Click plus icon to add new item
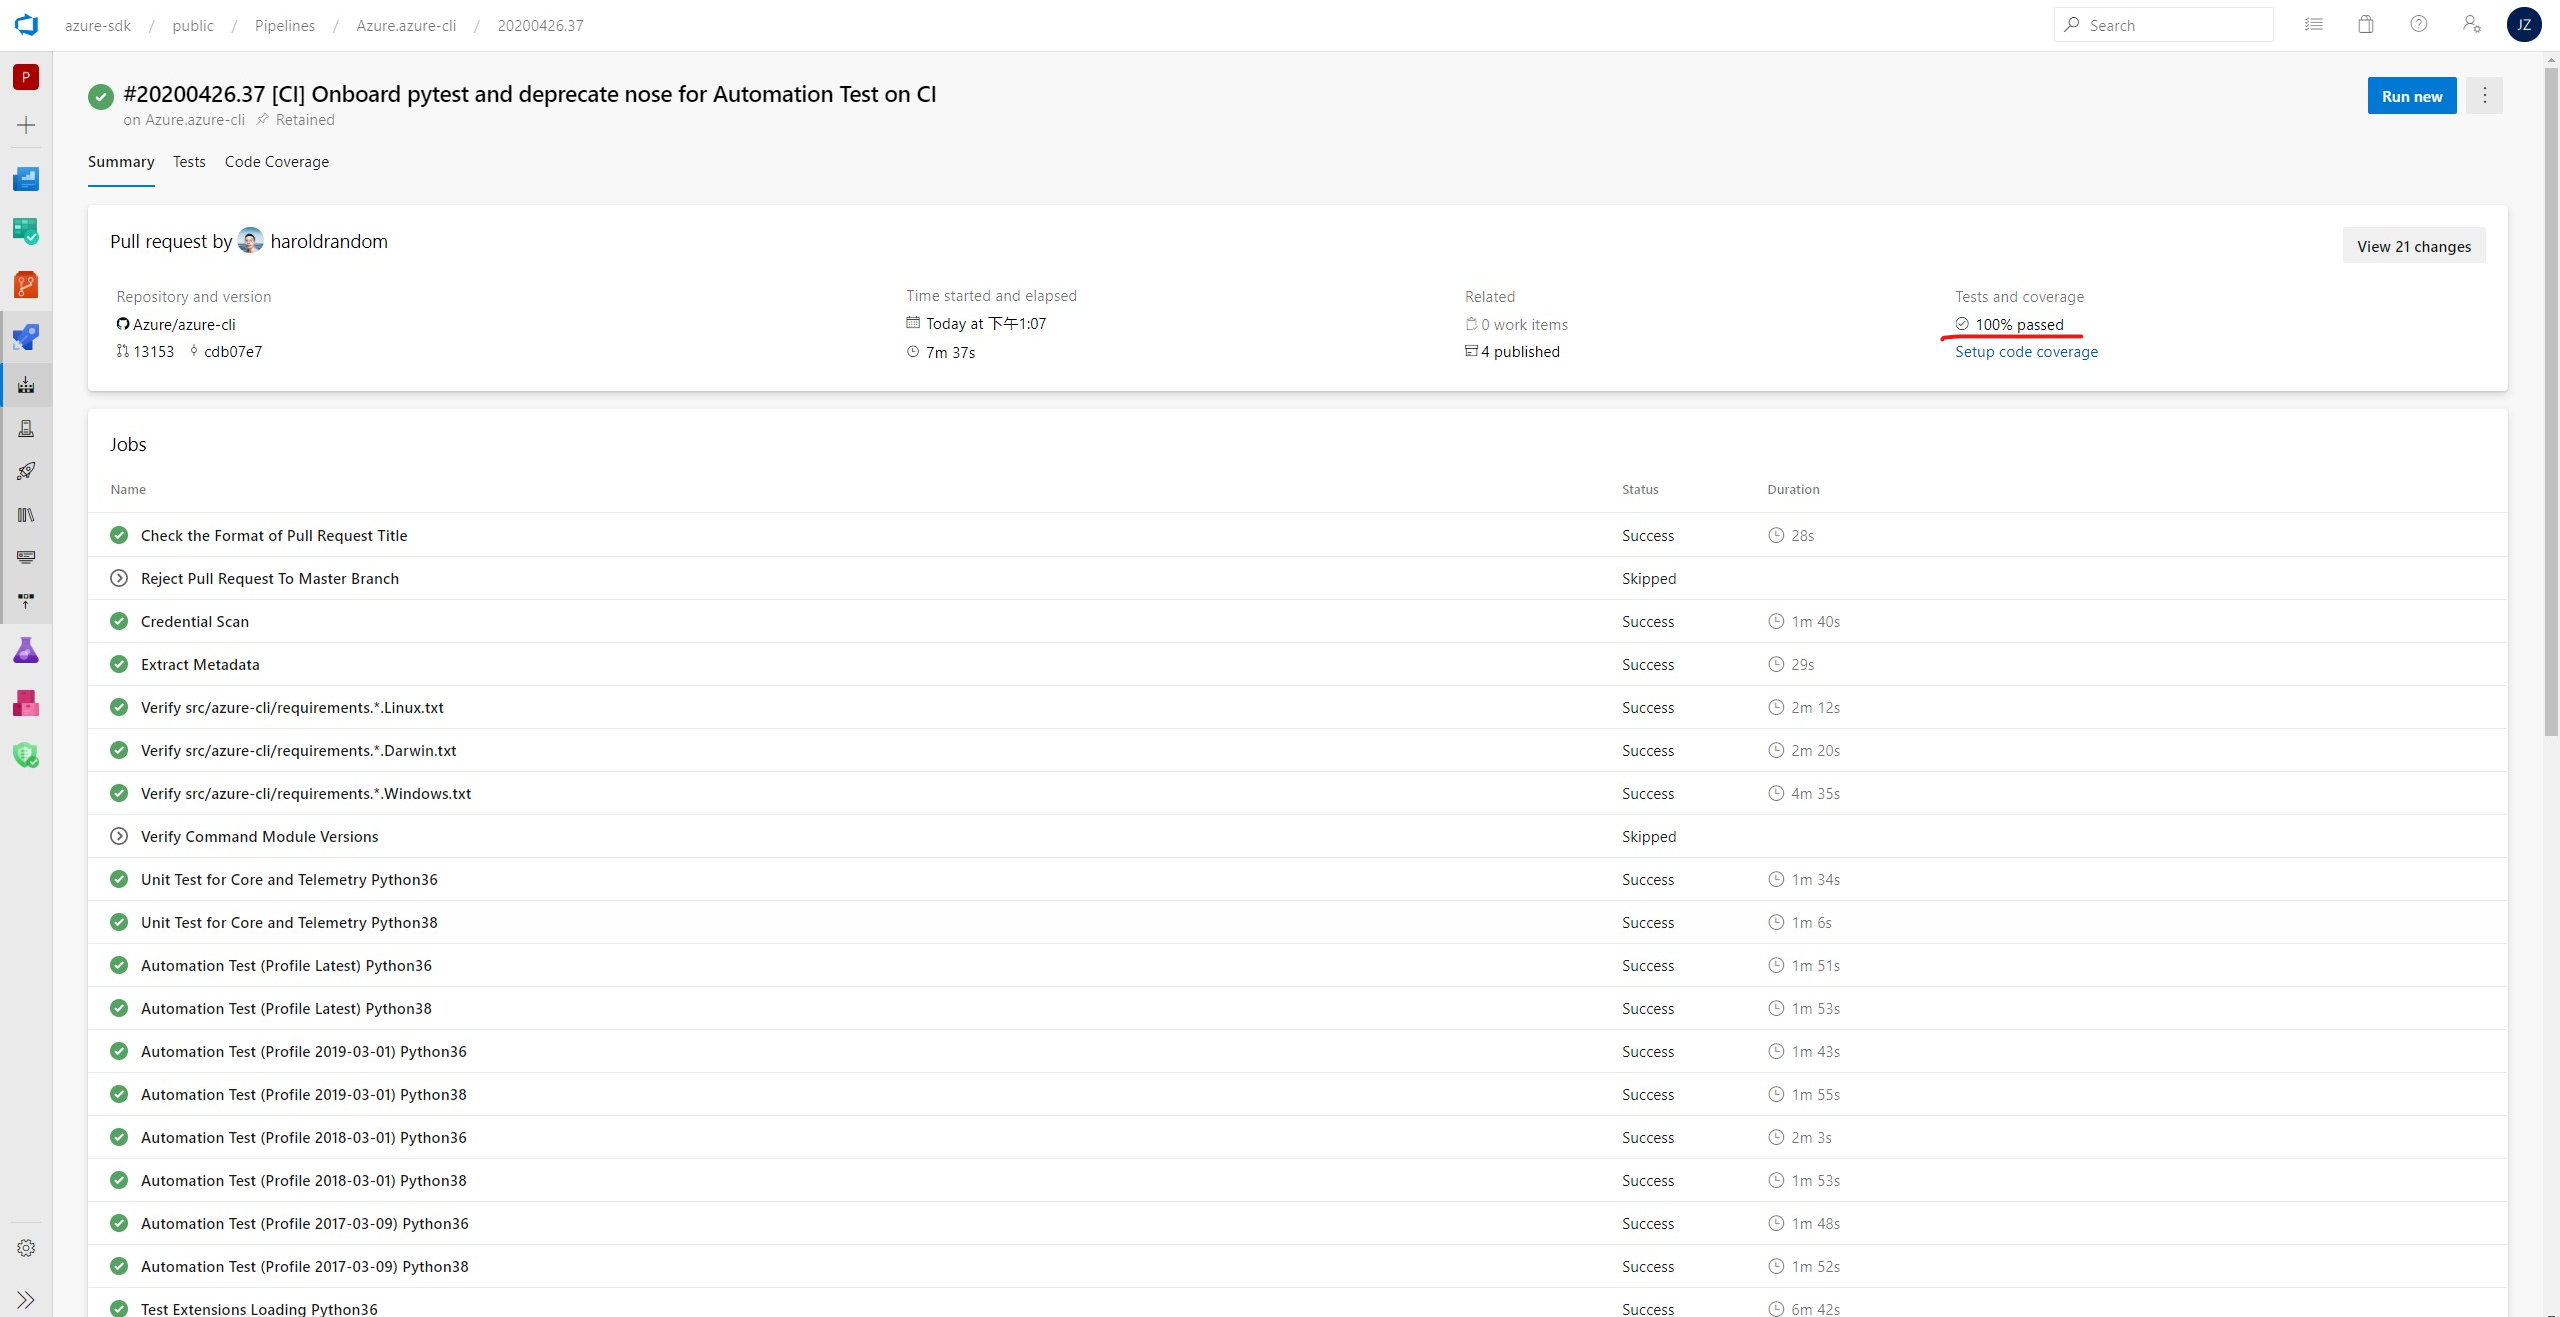This screenshot has height=1317, width=2560. point(26,125)
